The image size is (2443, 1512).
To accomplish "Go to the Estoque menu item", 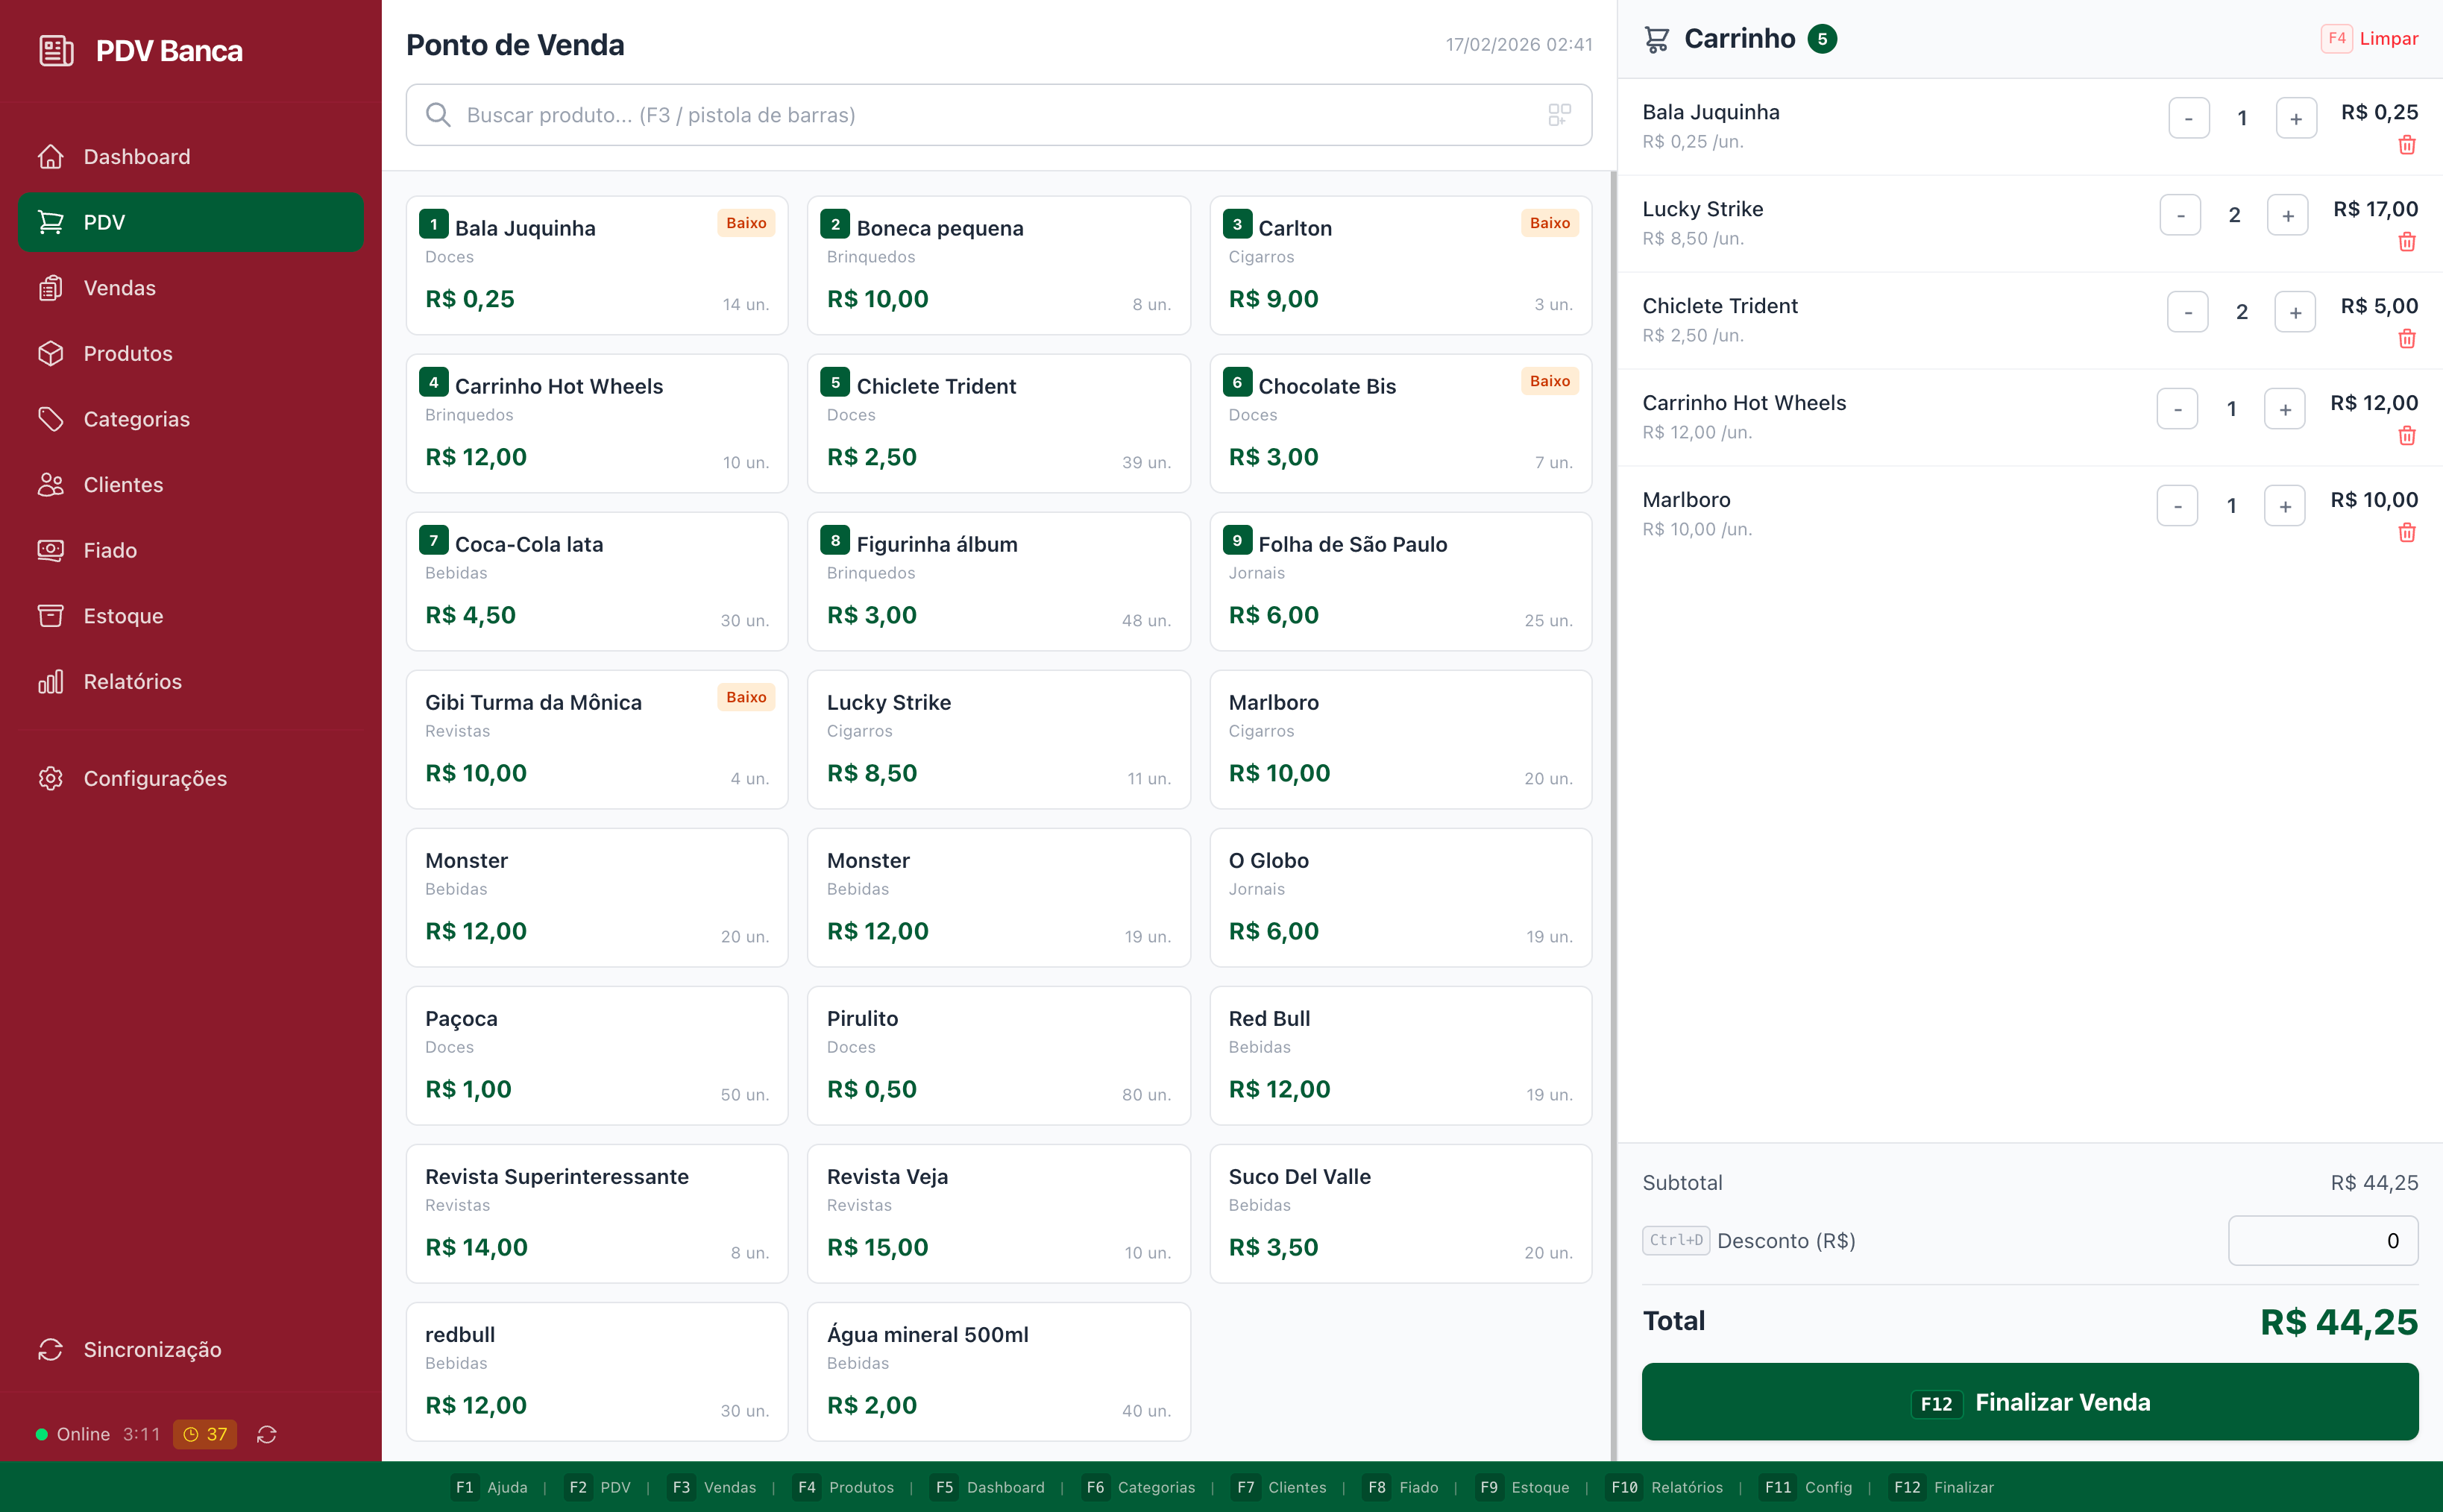I will coord(123,616).
